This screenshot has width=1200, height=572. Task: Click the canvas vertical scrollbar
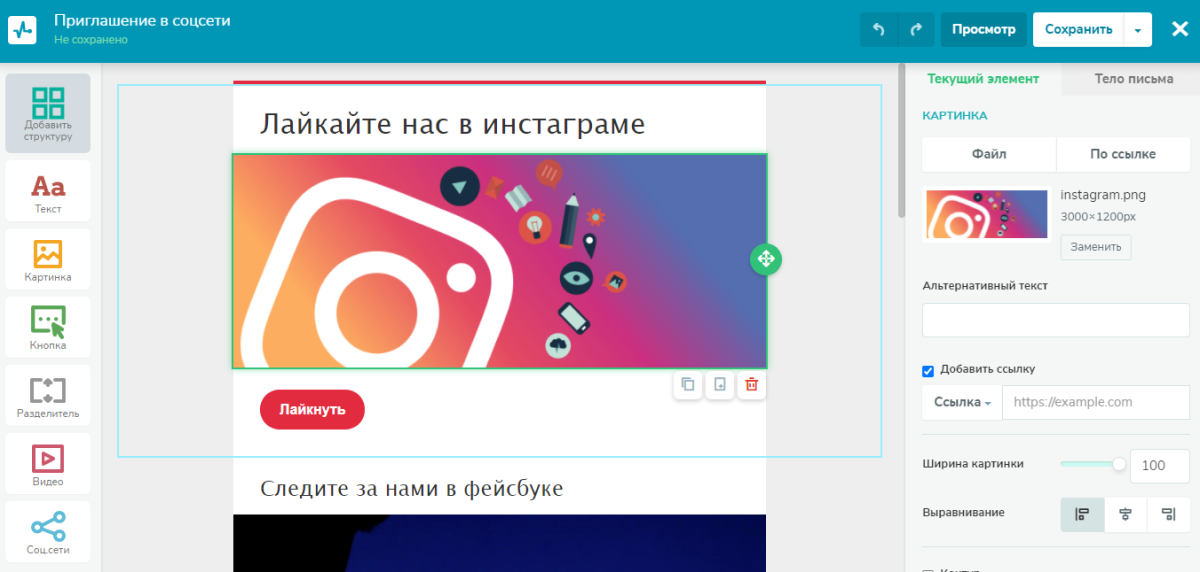pos(901,140)
